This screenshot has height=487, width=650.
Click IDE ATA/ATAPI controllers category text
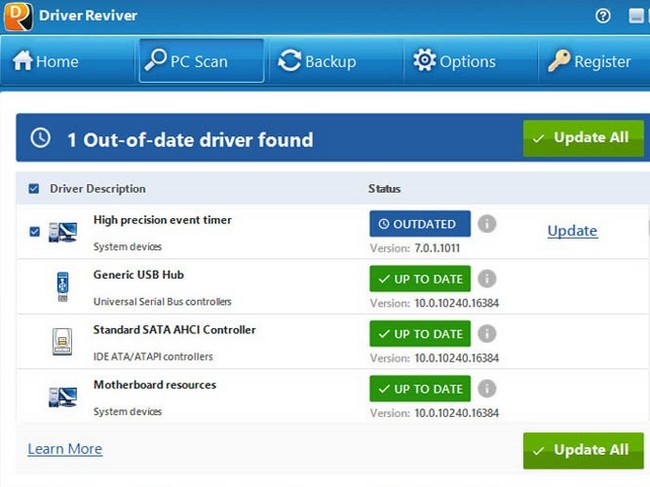pyautogui.click(x=153, y=357)
